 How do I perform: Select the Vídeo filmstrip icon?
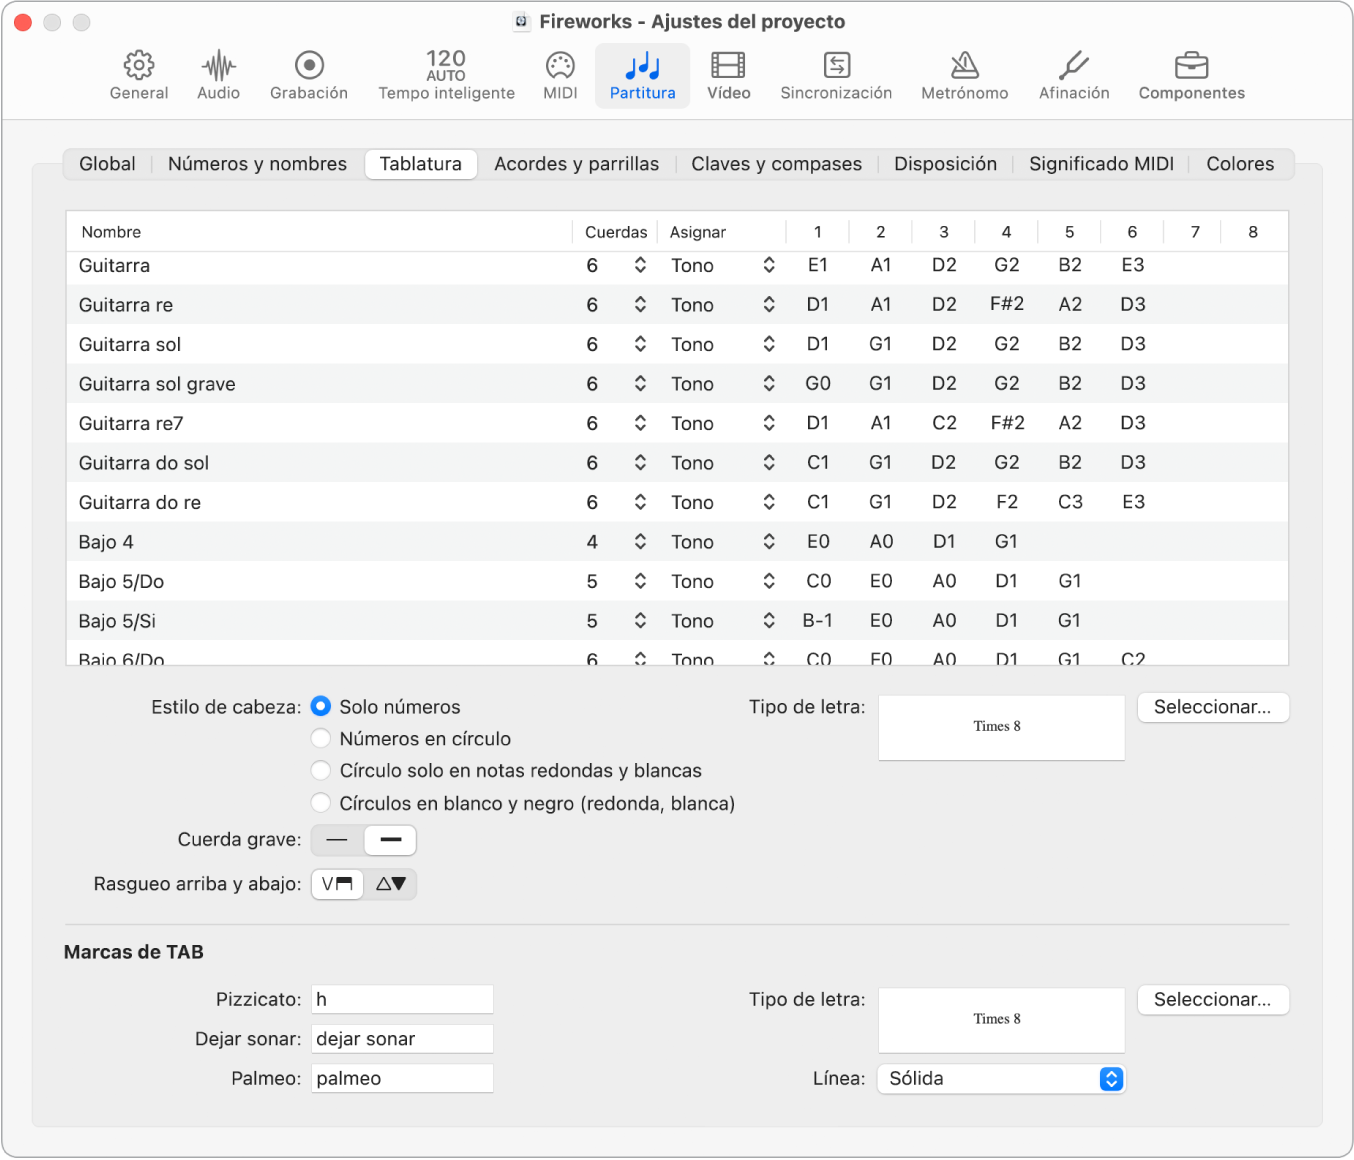728,76
